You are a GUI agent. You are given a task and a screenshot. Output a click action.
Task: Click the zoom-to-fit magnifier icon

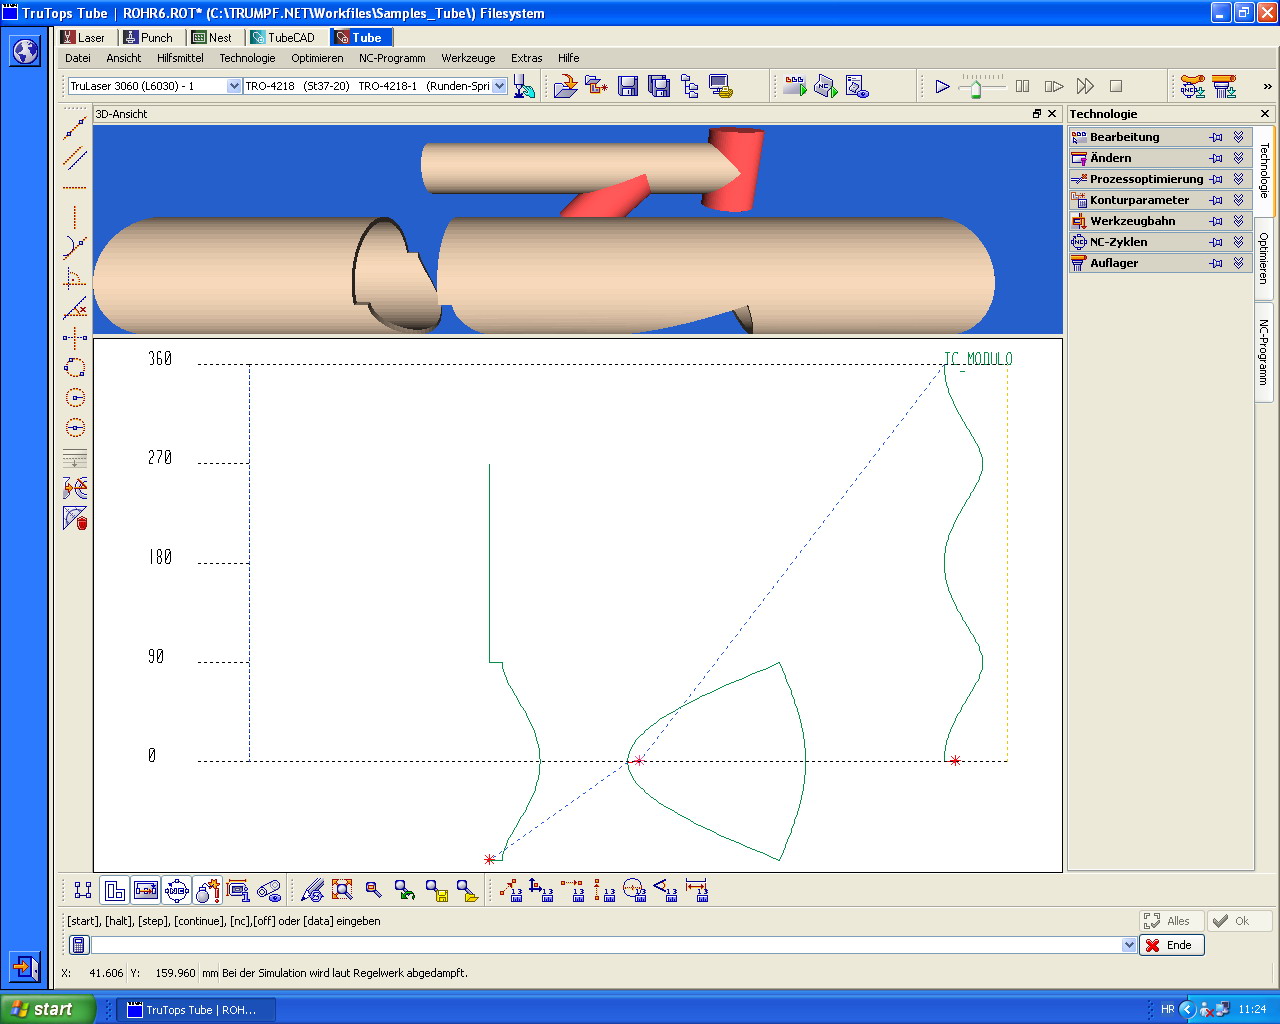coord(343,890)
